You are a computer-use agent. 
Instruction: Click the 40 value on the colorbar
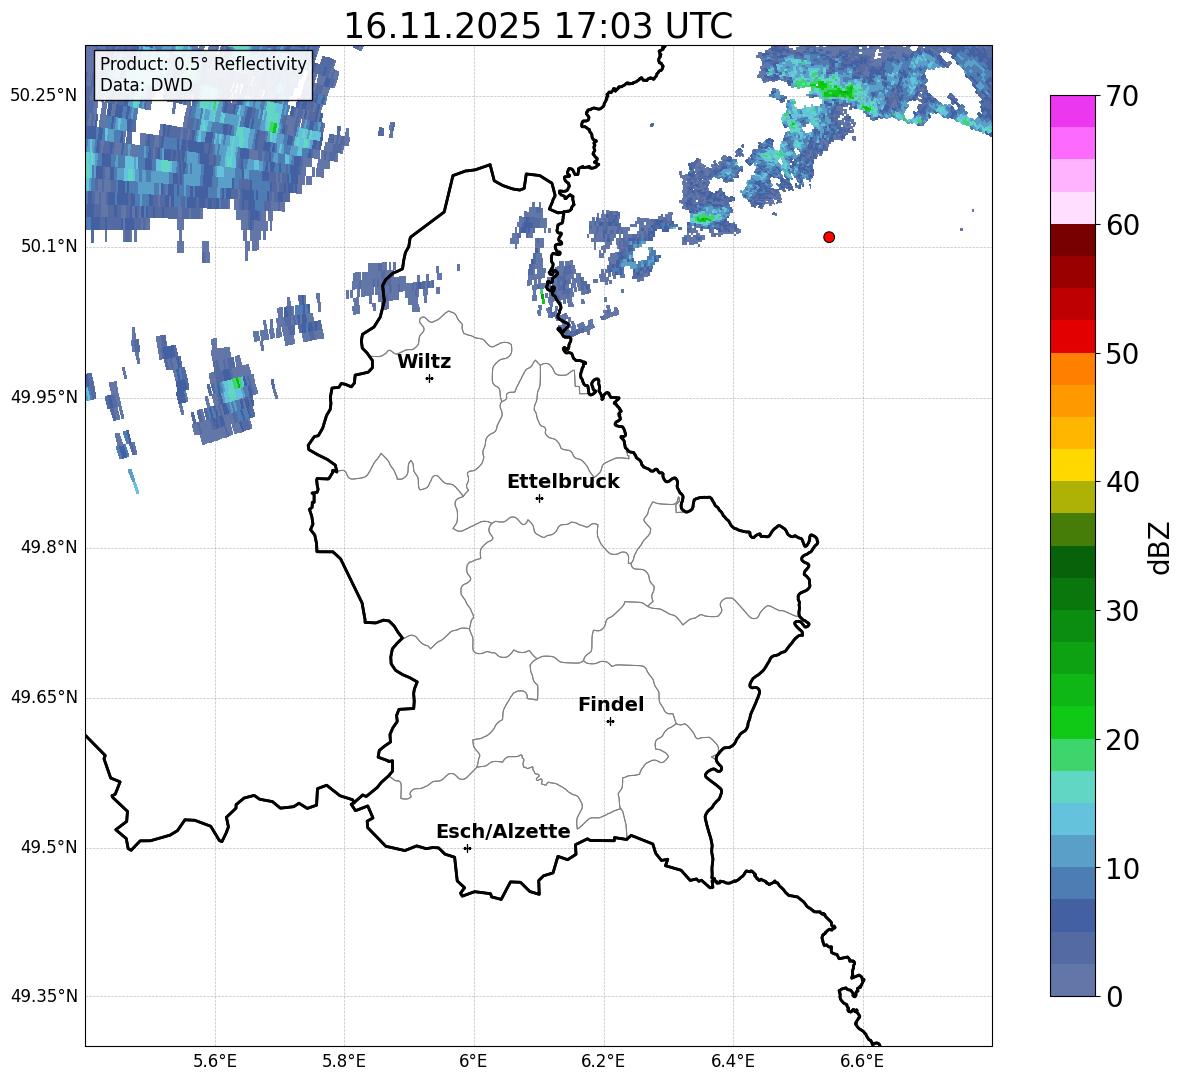pos(1122,482)
